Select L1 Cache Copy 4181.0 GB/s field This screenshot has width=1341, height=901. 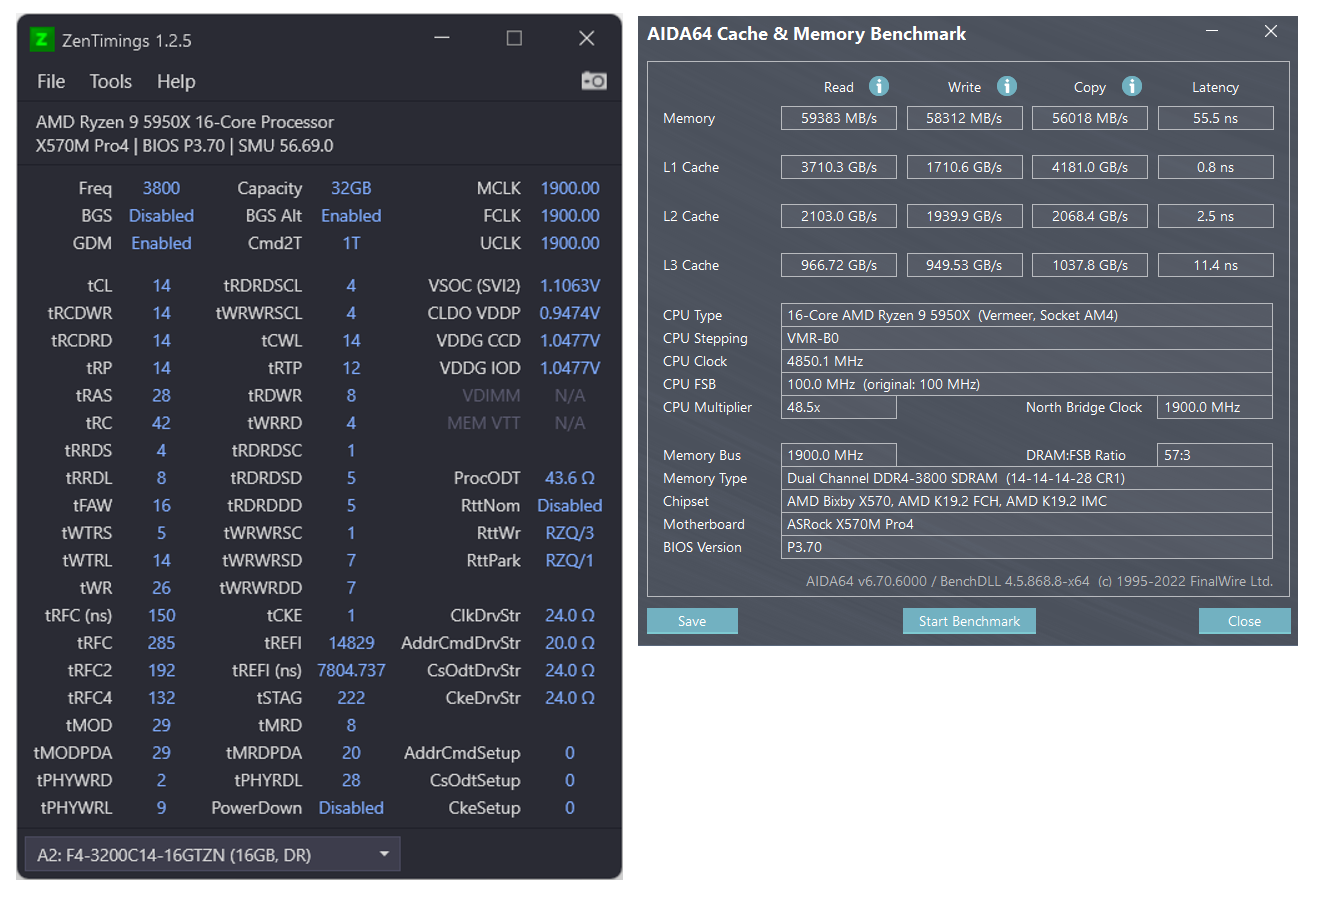pyautogui.click(x=1090, y=167)
